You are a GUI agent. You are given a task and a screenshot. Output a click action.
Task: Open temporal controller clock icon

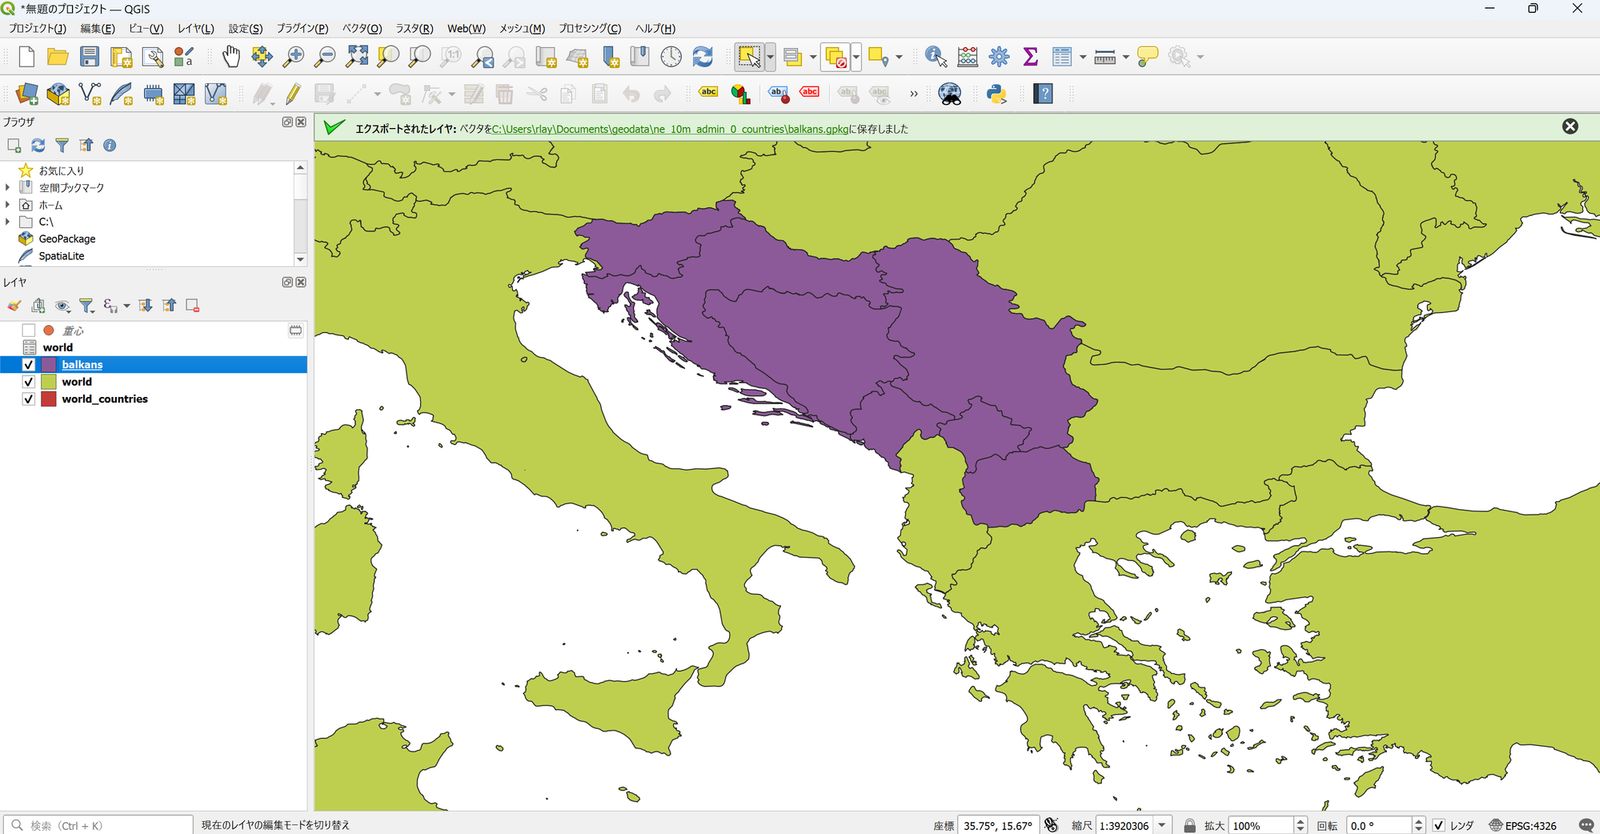click(671, 57)
